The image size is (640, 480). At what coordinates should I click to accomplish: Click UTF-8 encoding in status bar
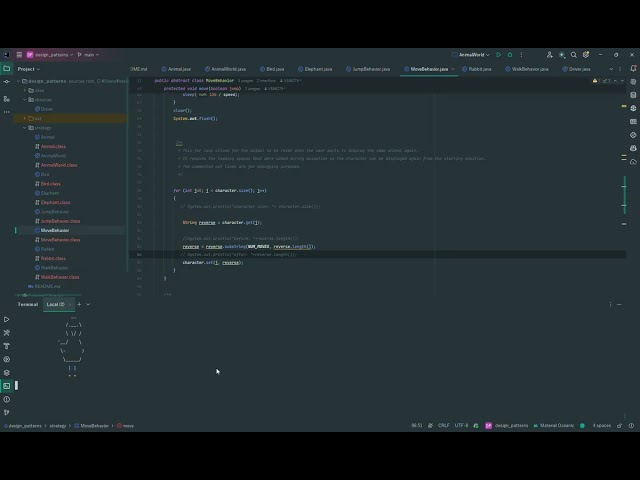[461, 425]
